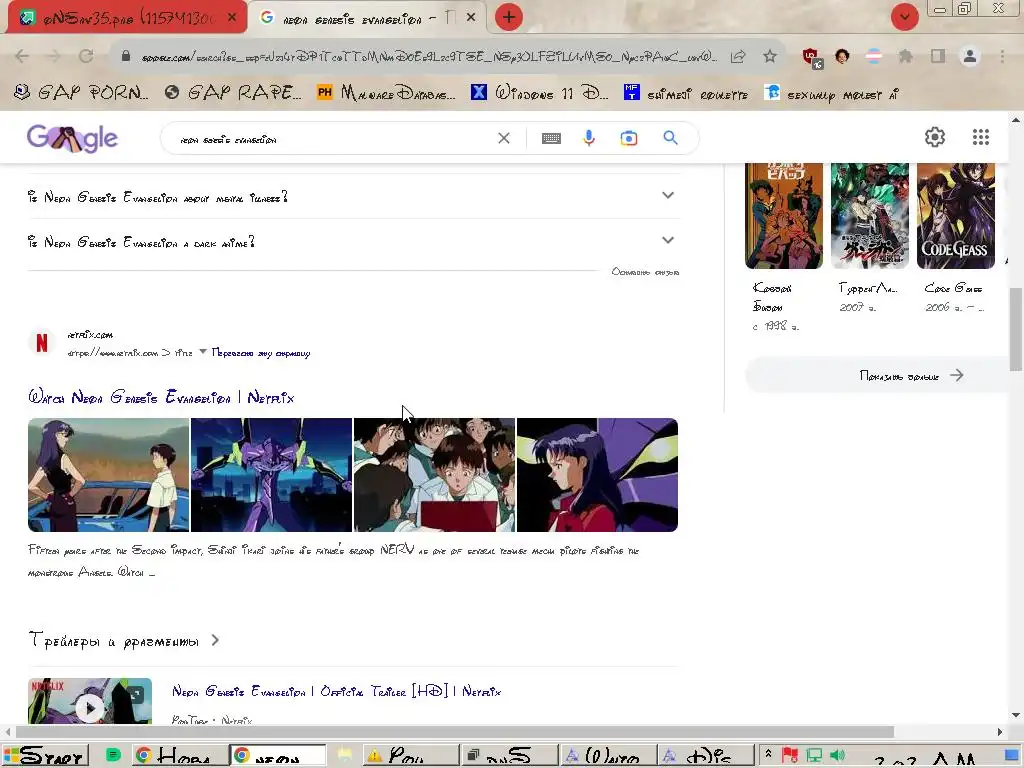
Task: Open the Official Trailer HD Netflix link
Action: pos(336,691)
